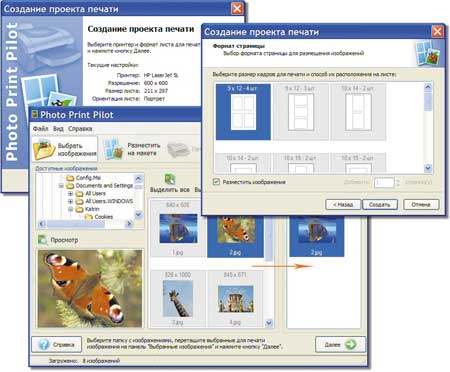
Task: Select the 4.jpg building thumbnail
Action: [x=235, y=298]
